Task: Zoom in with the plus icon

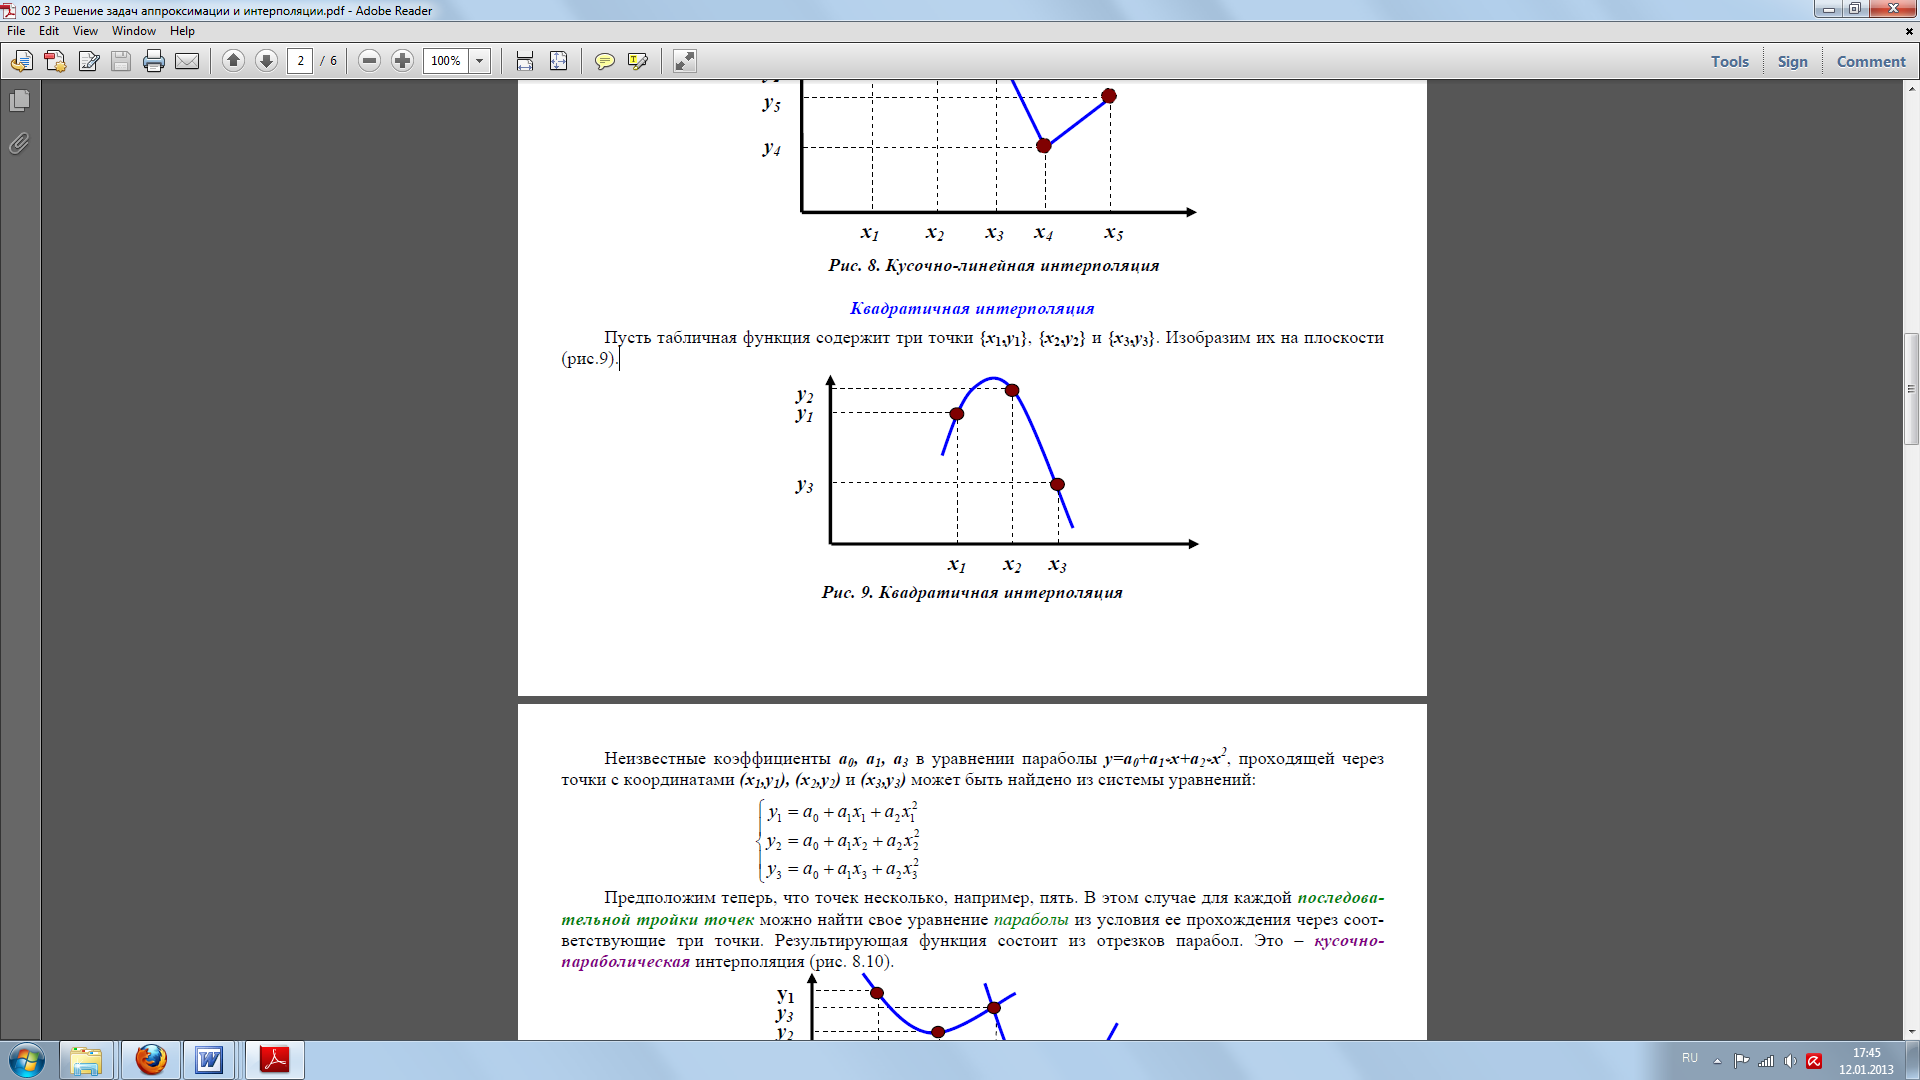Action: [402, 61]
